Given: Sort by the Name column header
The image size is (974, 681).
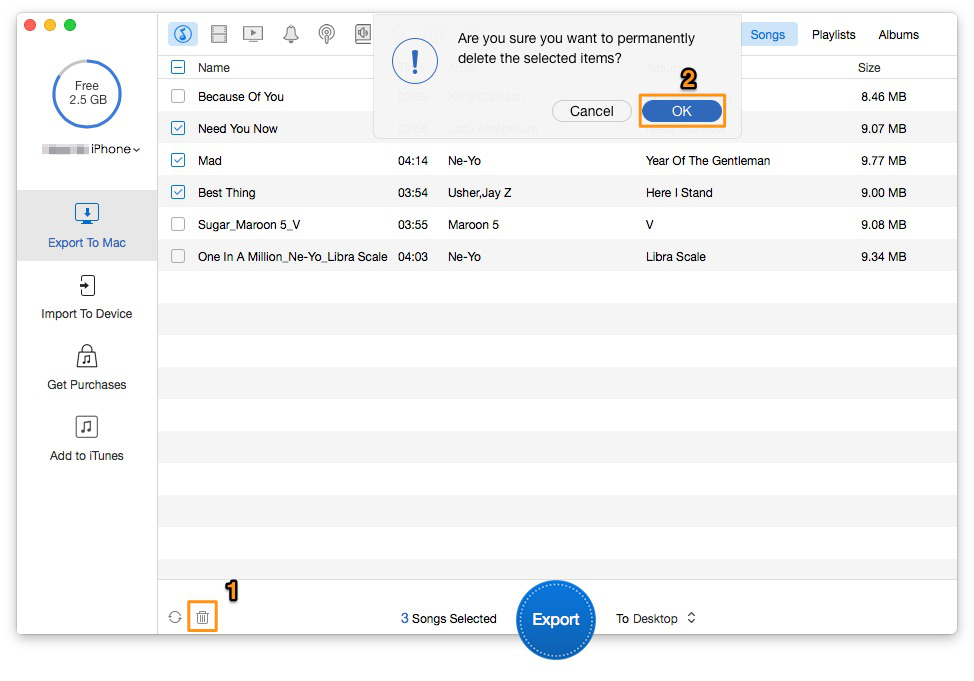Looking at the screenshot, I should 214,68.
